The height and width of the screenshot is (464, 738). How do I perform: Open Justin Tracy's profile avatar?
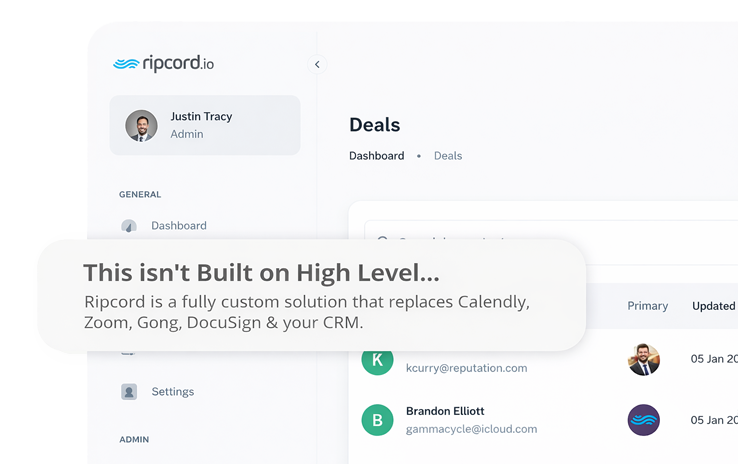141,126
